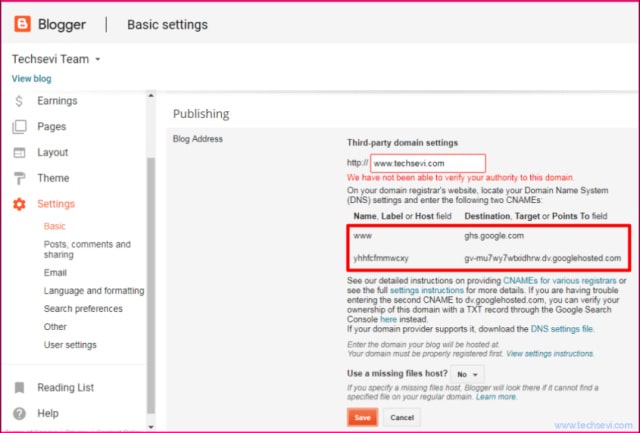Image resolution: width=640 pixels, height=433 pixels.
Task: Click the Settings gear icon
Action: pyautogui.click(x=19, y=204)
